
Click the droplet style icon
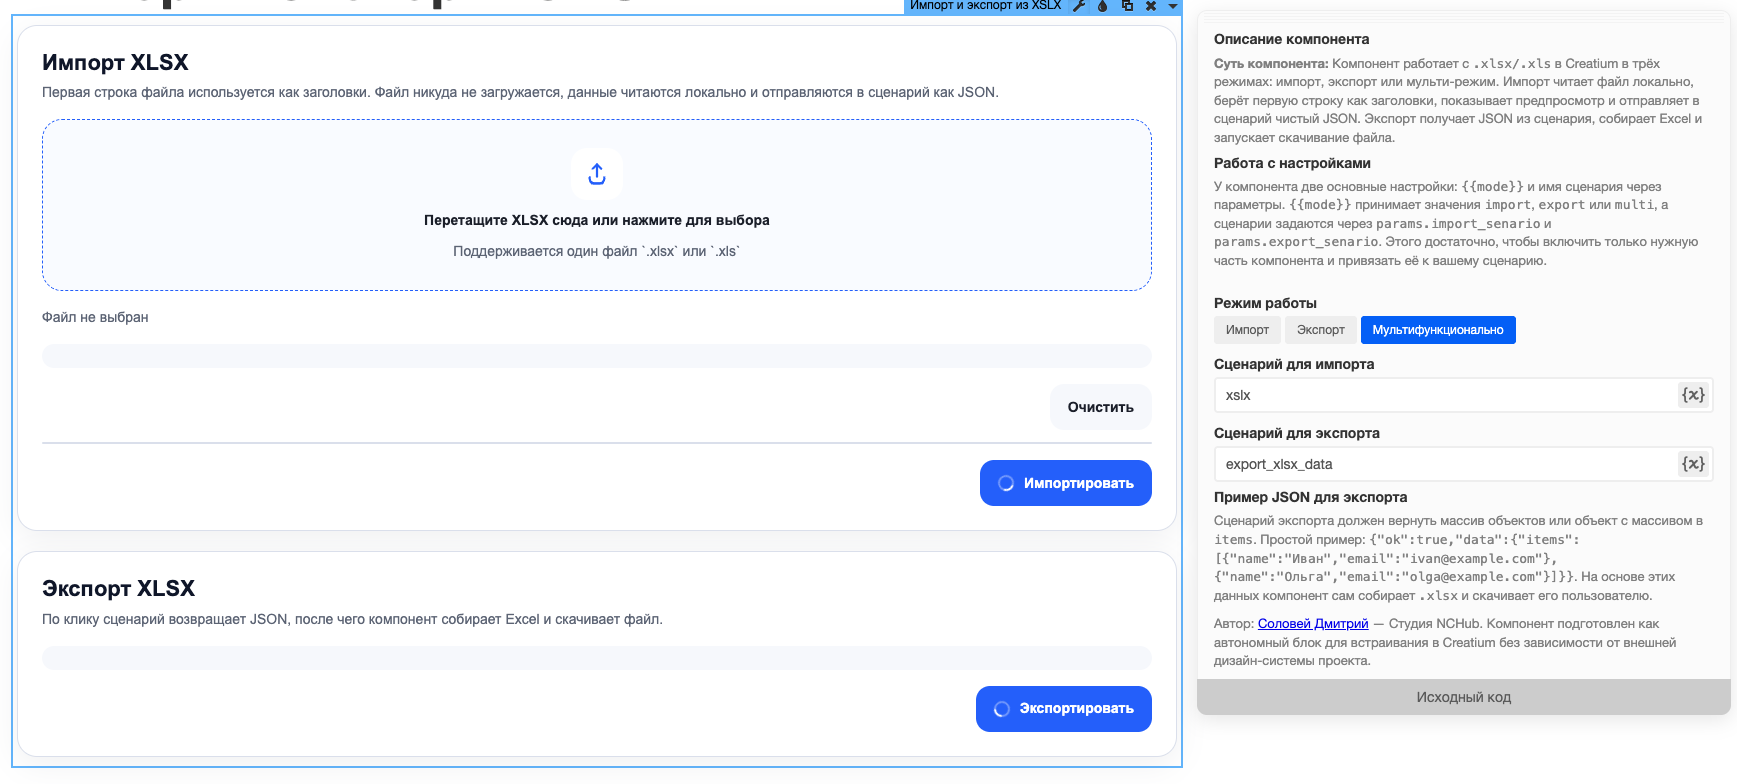(x=1103, y=6)
